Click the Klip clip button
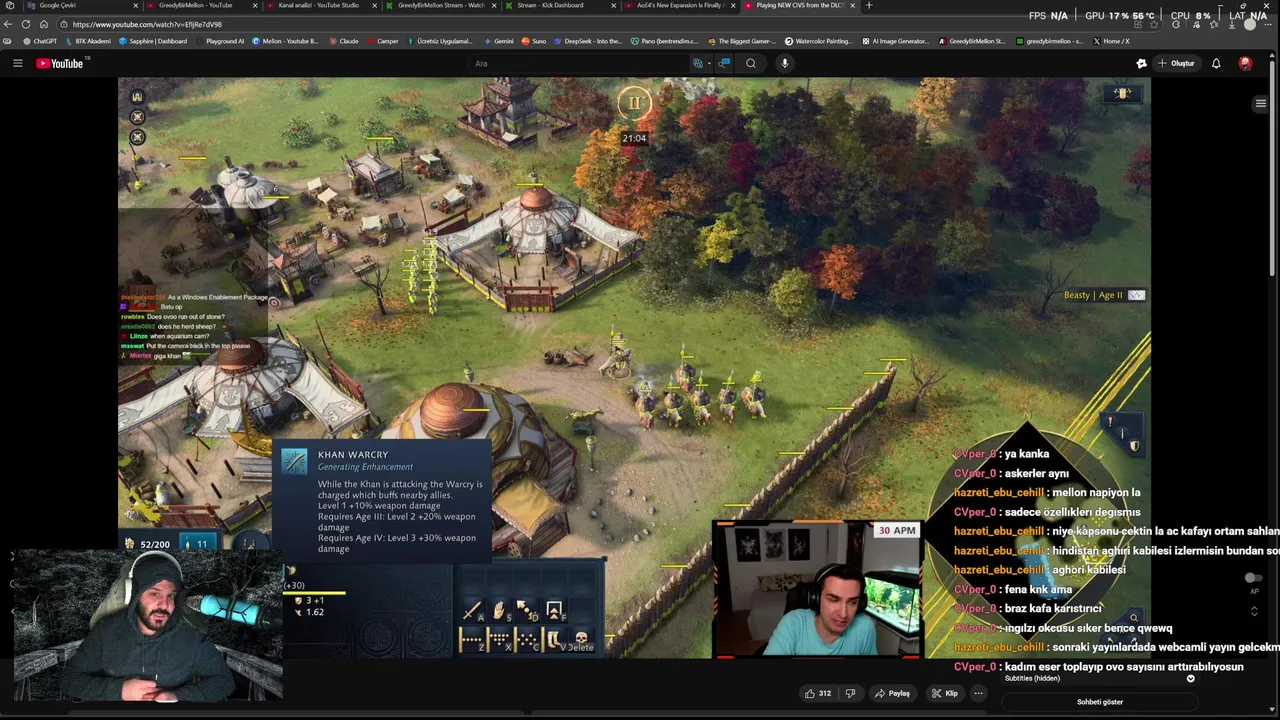The width and height of the screenshot is (1280, 720). 945,693
